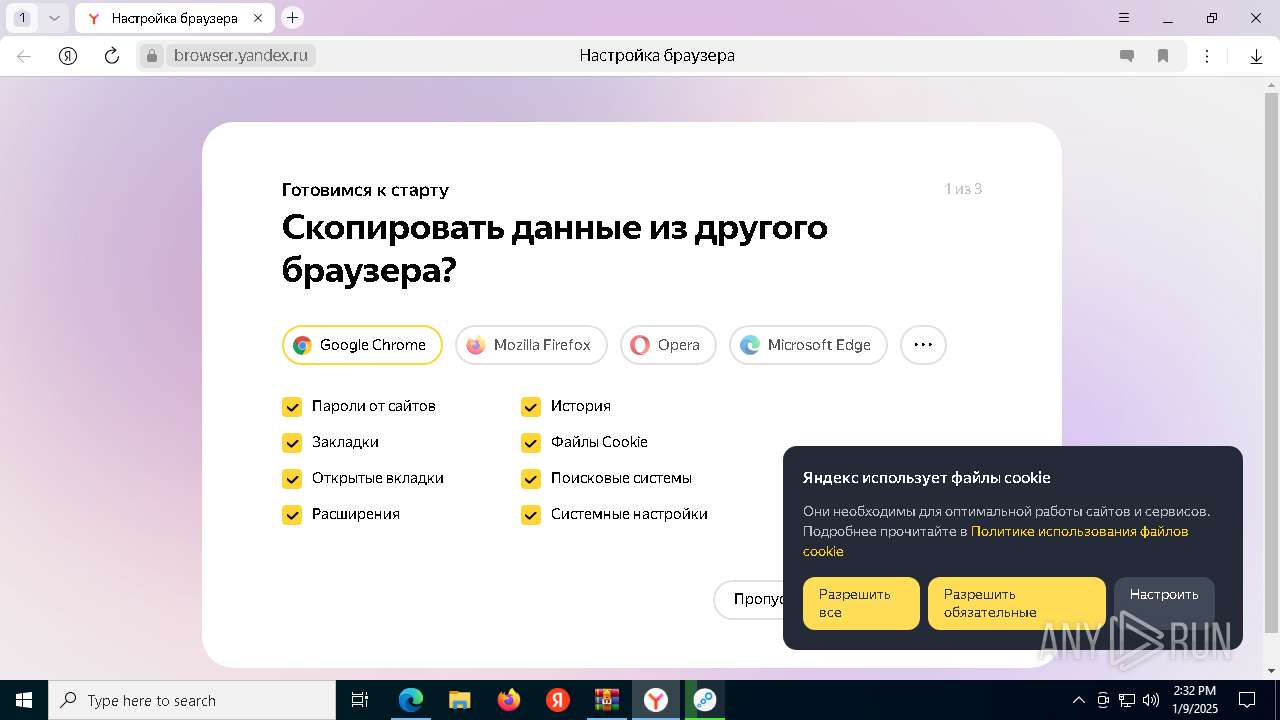The width and height of the screenshot is (1280, 720).
Task: Click the lock icon in address bar
Action: [152, 56]
